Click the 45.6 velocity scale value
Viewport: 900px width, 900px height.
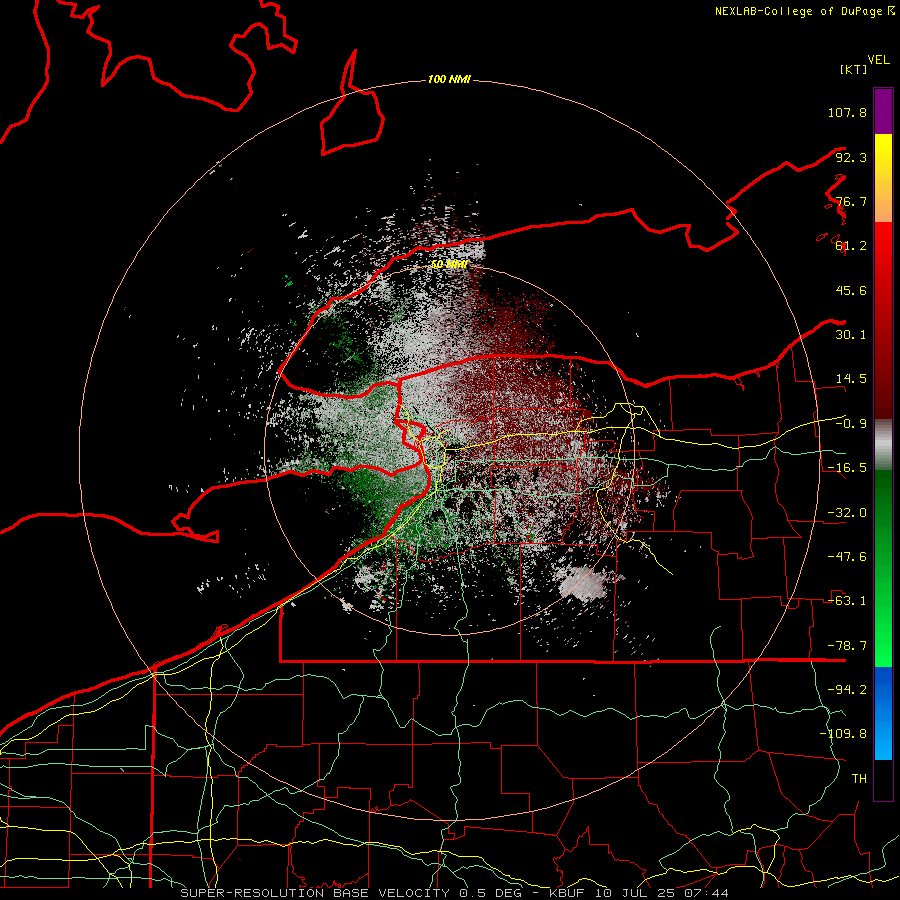click(851, 290)
